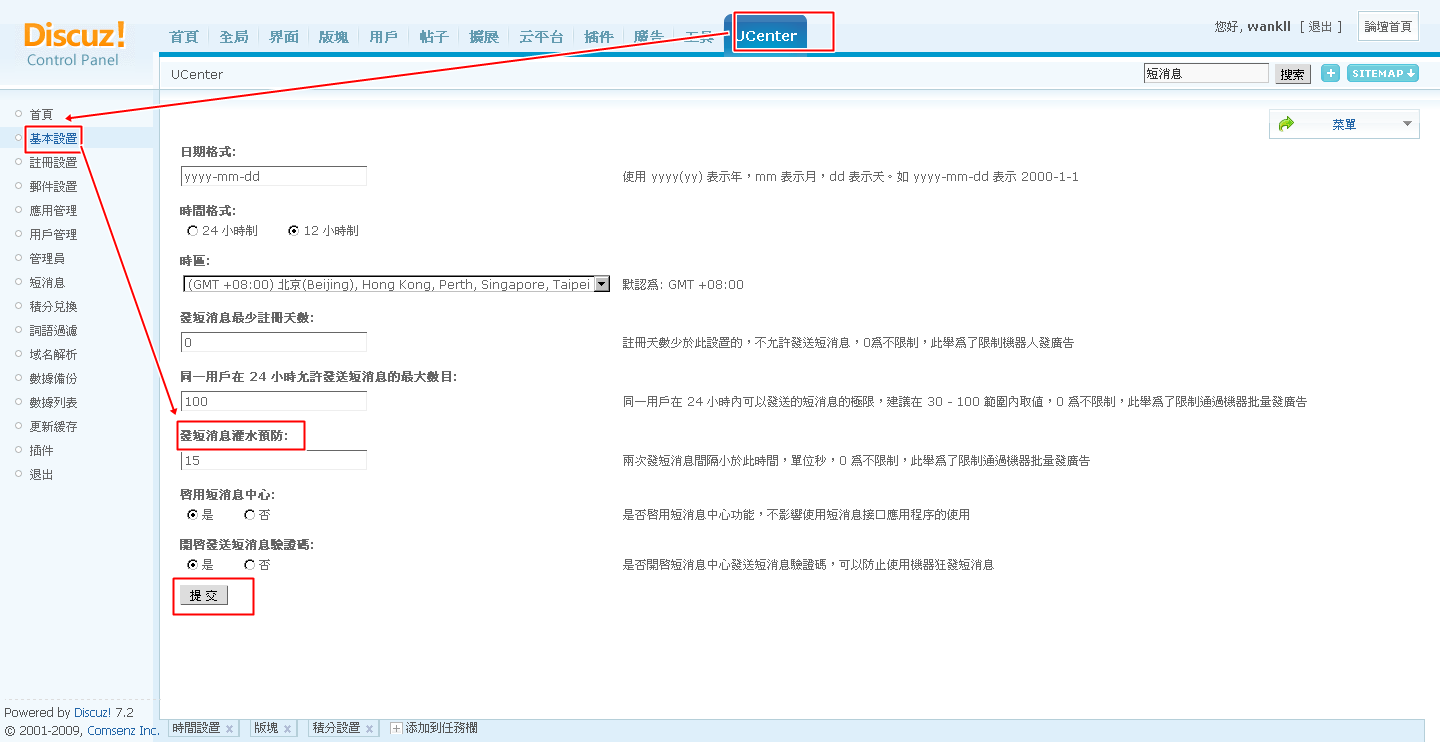Open 首頁 in the left sidebar

point(41,115)
